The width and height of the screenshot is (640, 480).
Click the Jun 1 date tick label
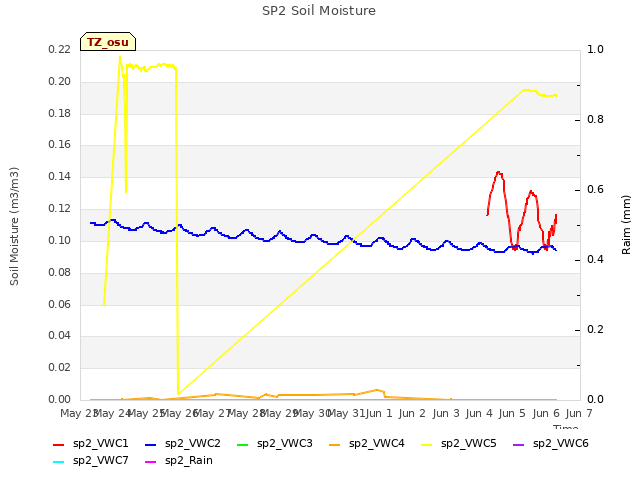[379, 413]
